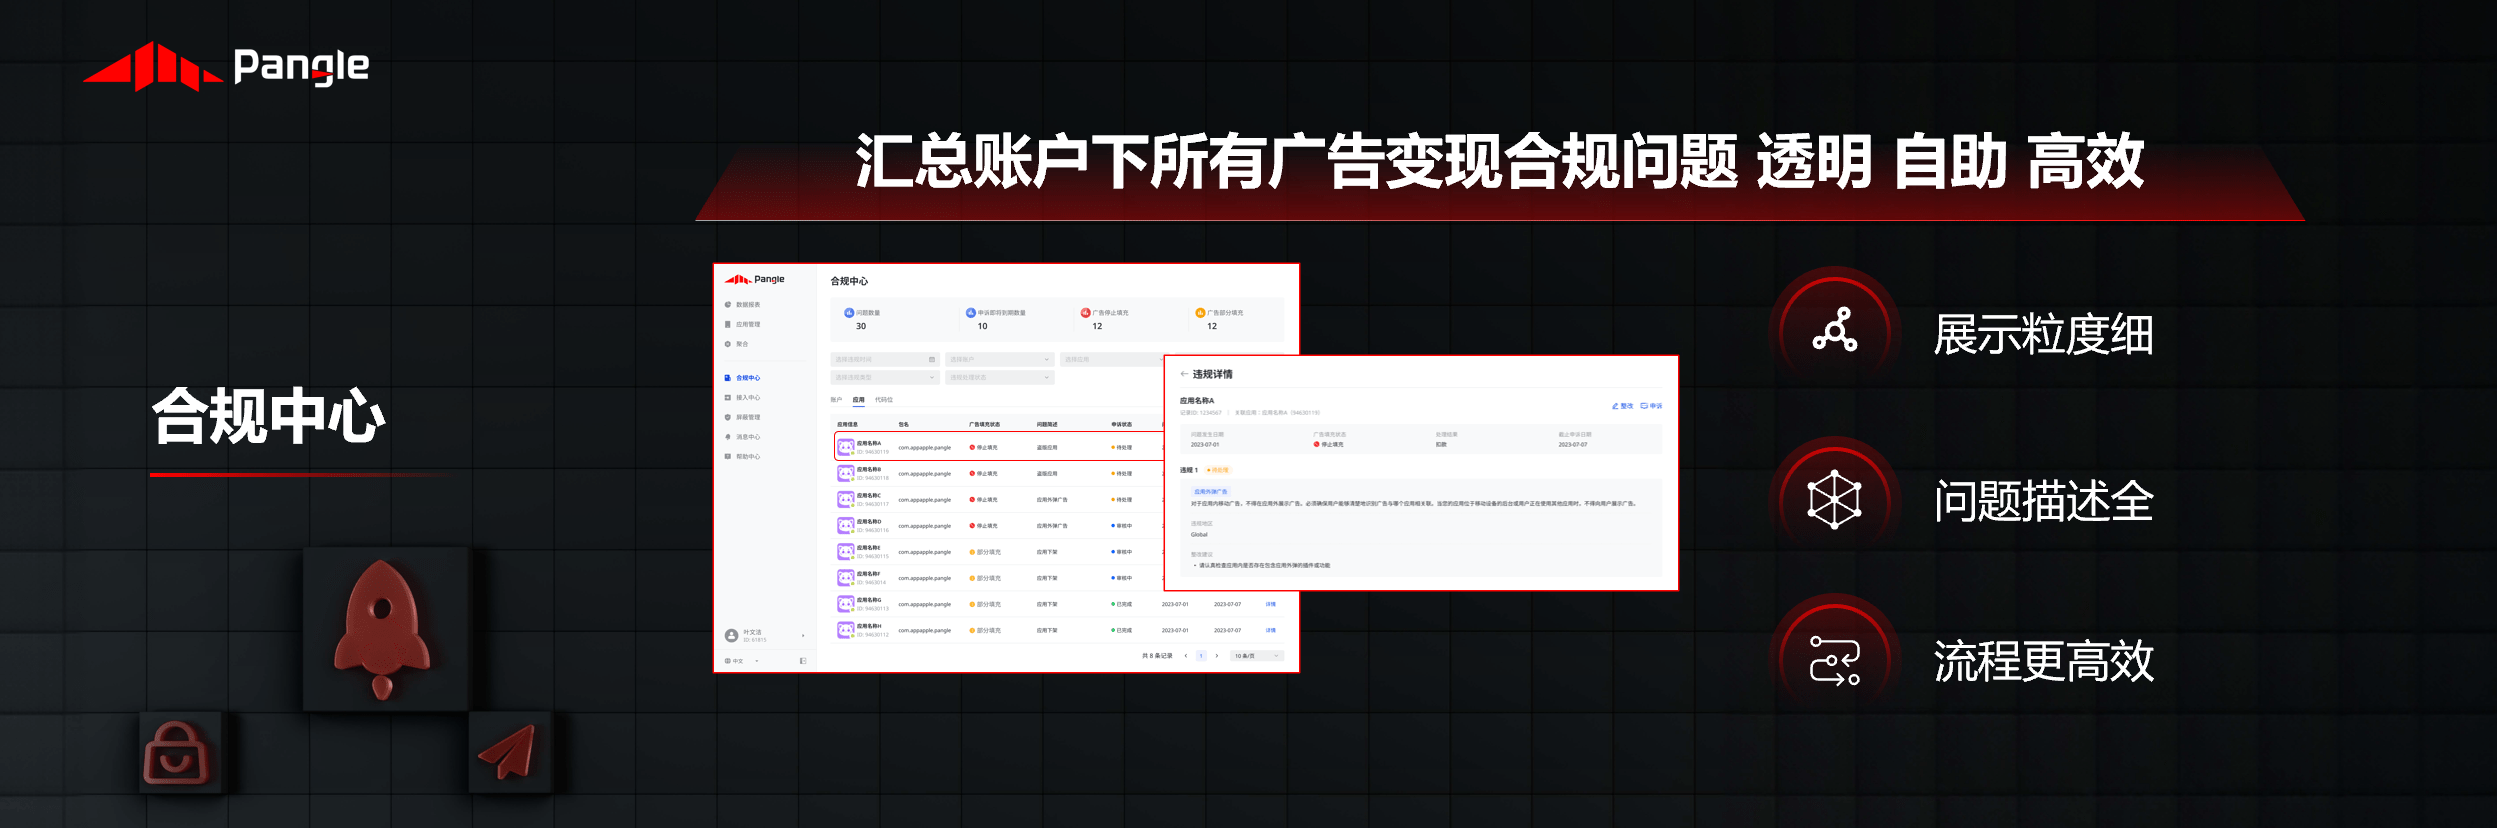Click the red rocket icon tile
Screen dimensions: 2497x828
click(384, 628)
